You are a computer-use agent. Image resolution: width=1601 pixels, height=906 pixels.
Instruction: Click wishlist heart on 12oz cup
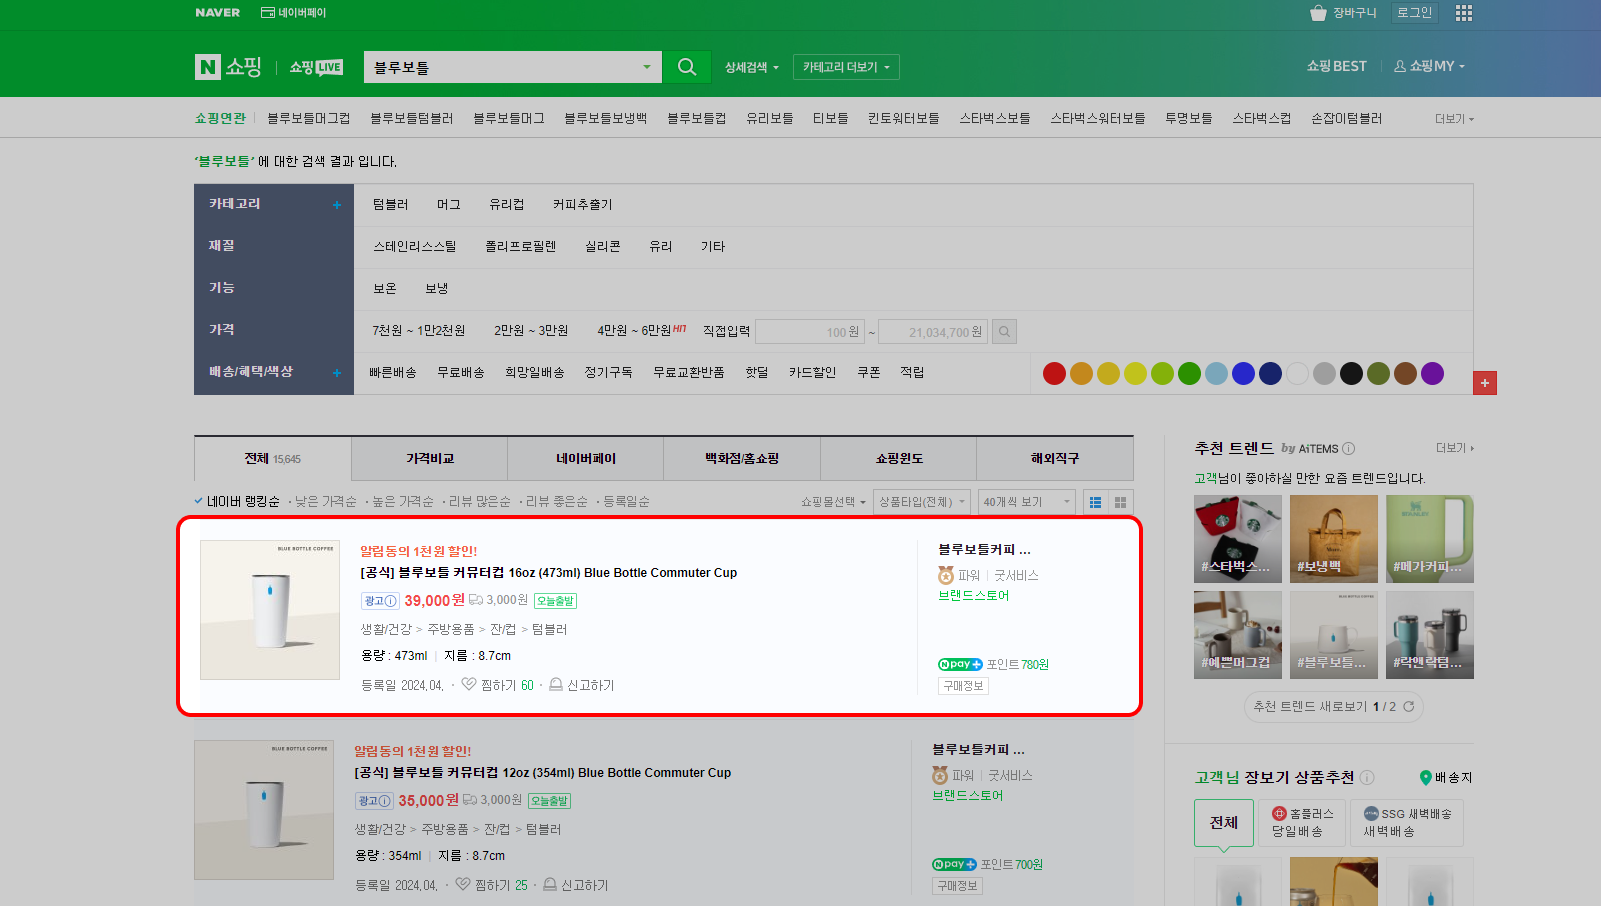point(462,885)
